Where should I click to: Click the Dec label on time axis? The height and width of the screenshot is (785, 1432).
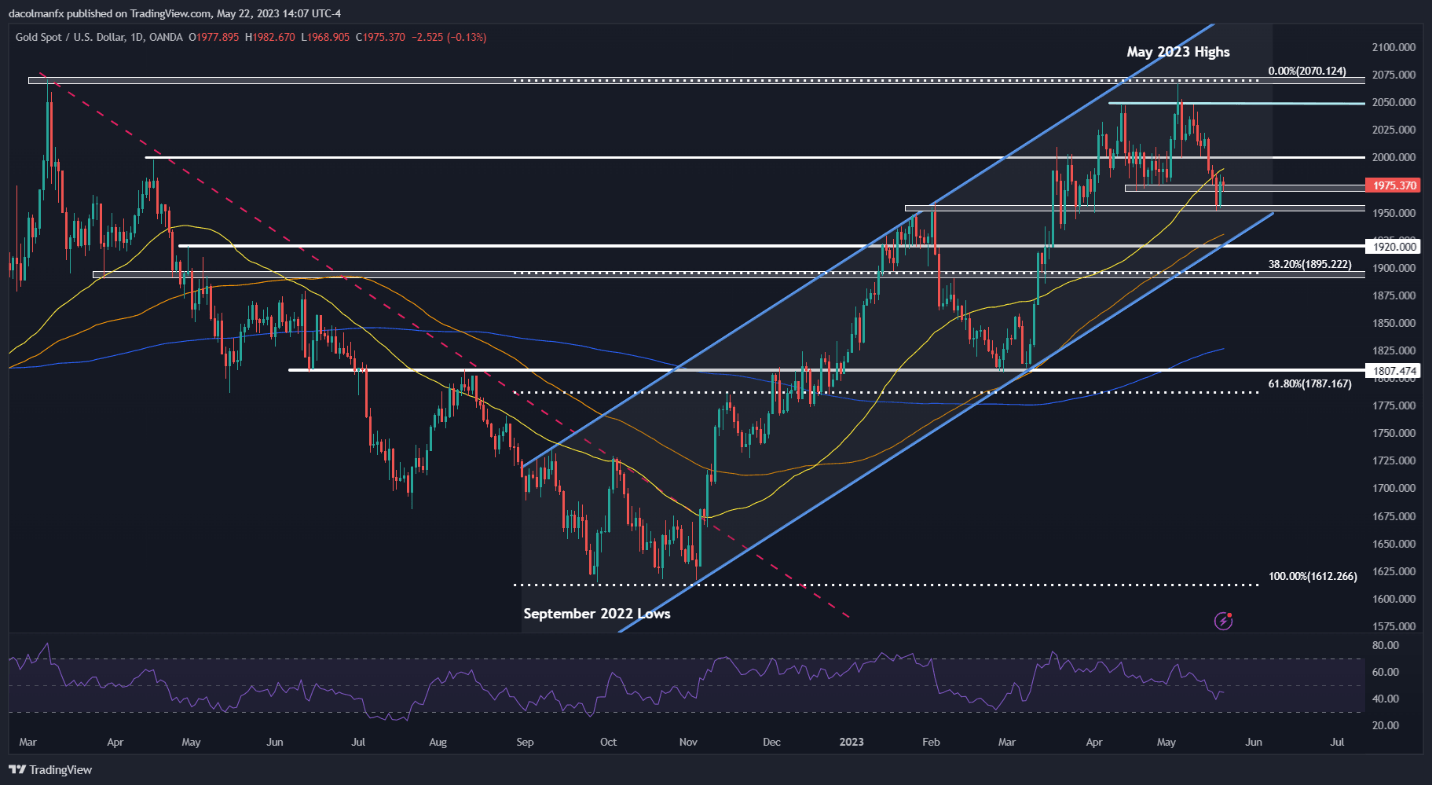coord(771,744)
